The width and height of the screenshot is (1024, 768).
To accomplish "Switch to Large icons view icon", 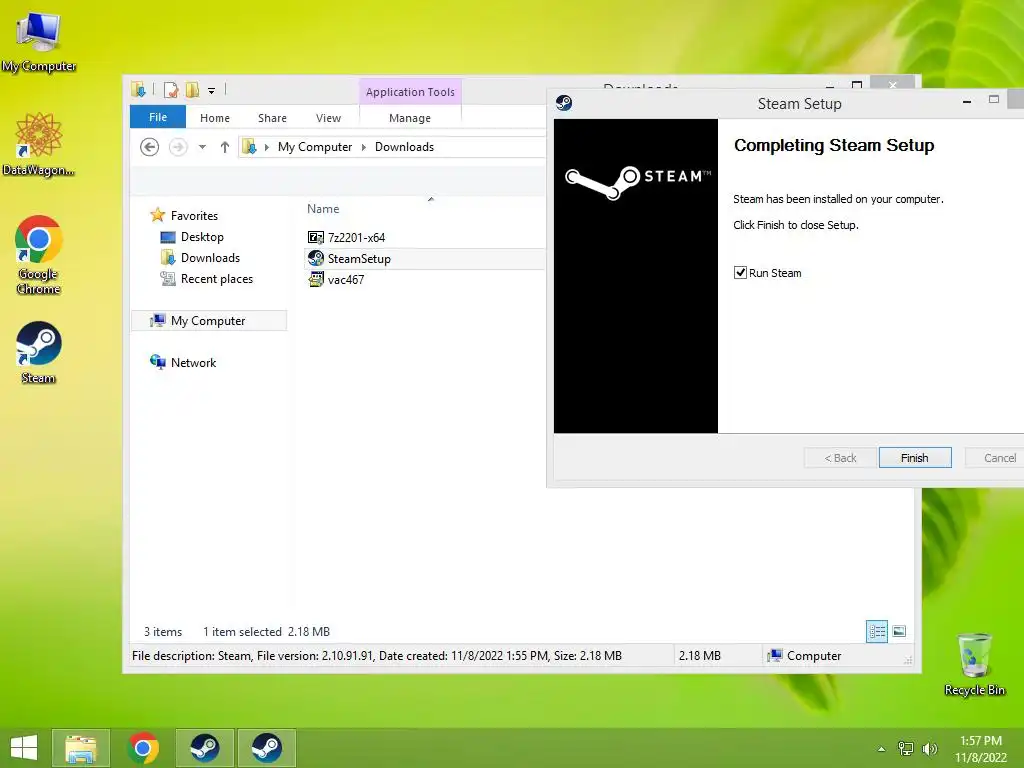I will click(x=899, y=631).
